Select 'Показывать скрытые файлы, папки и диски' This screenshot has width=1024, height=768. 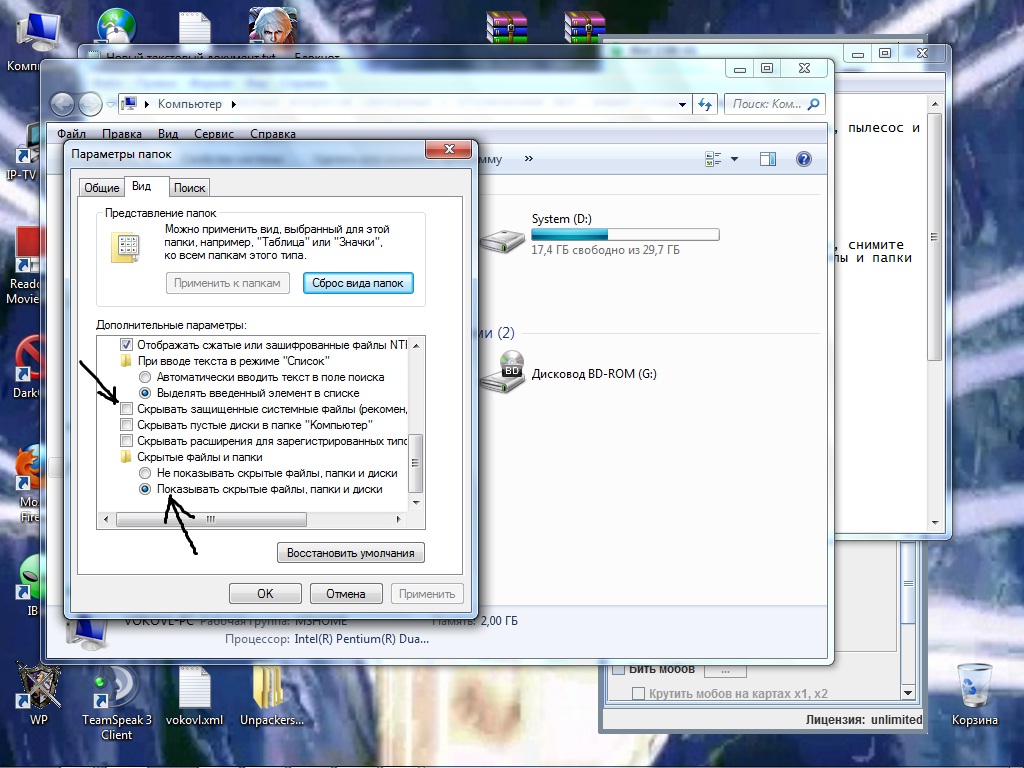pos(145,489)
